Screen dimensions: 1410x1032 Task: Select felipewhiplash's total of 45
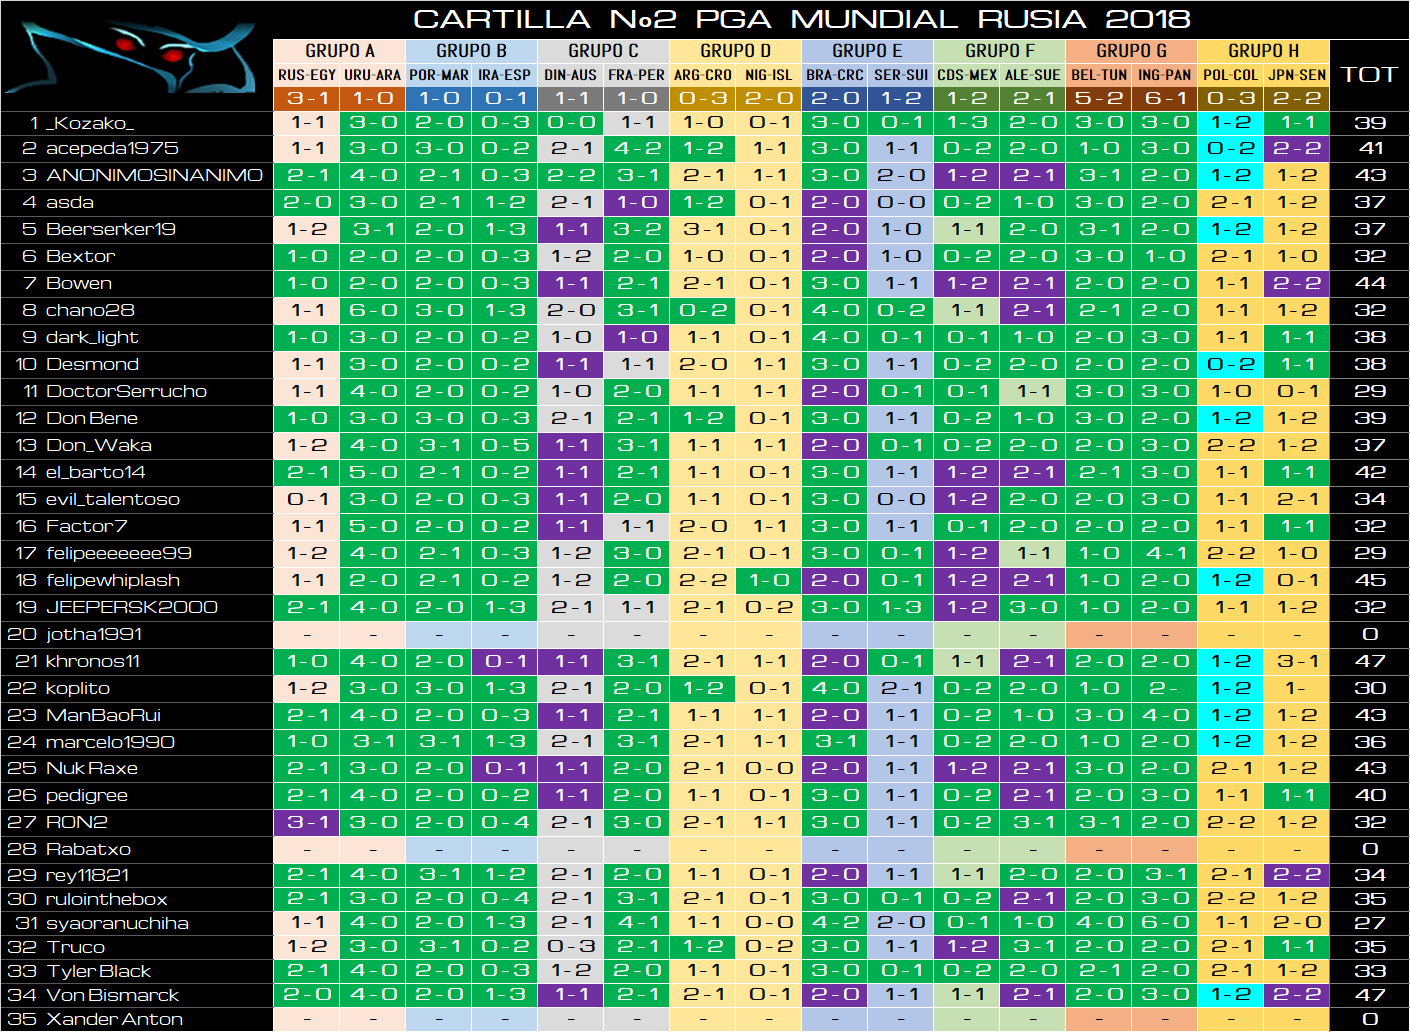1369,580
